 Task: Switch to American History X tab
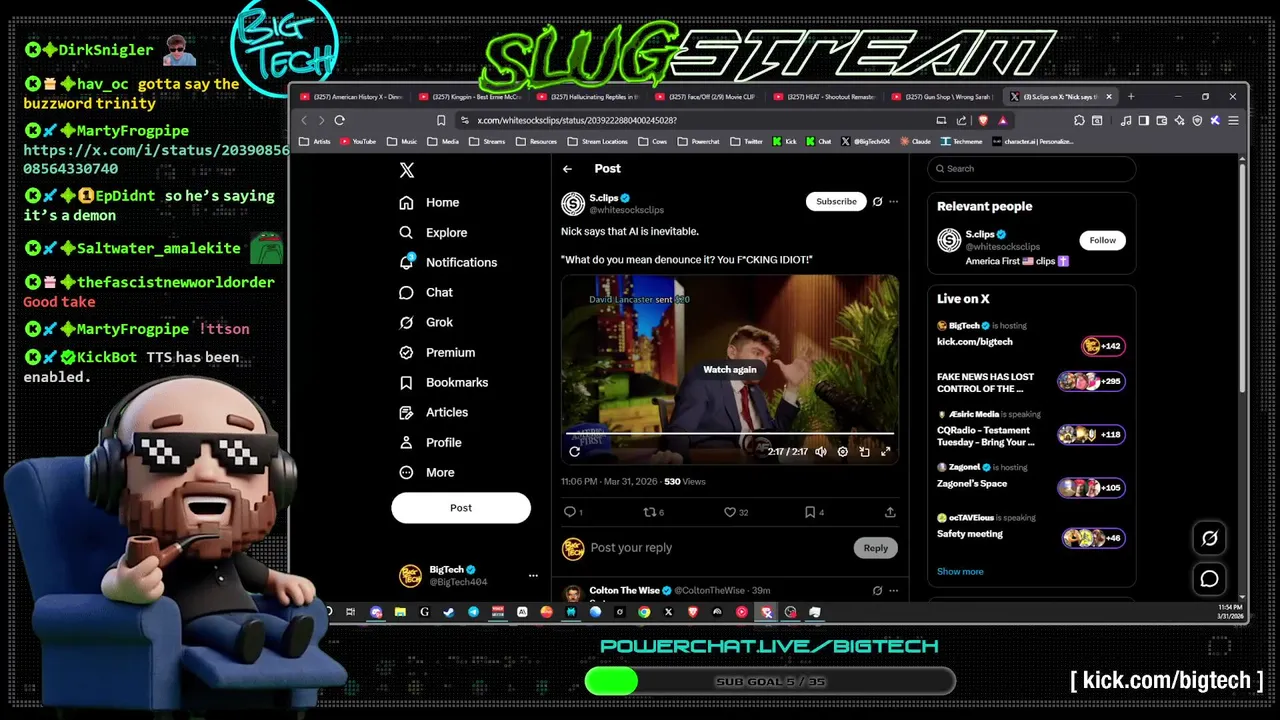(351, 97)
